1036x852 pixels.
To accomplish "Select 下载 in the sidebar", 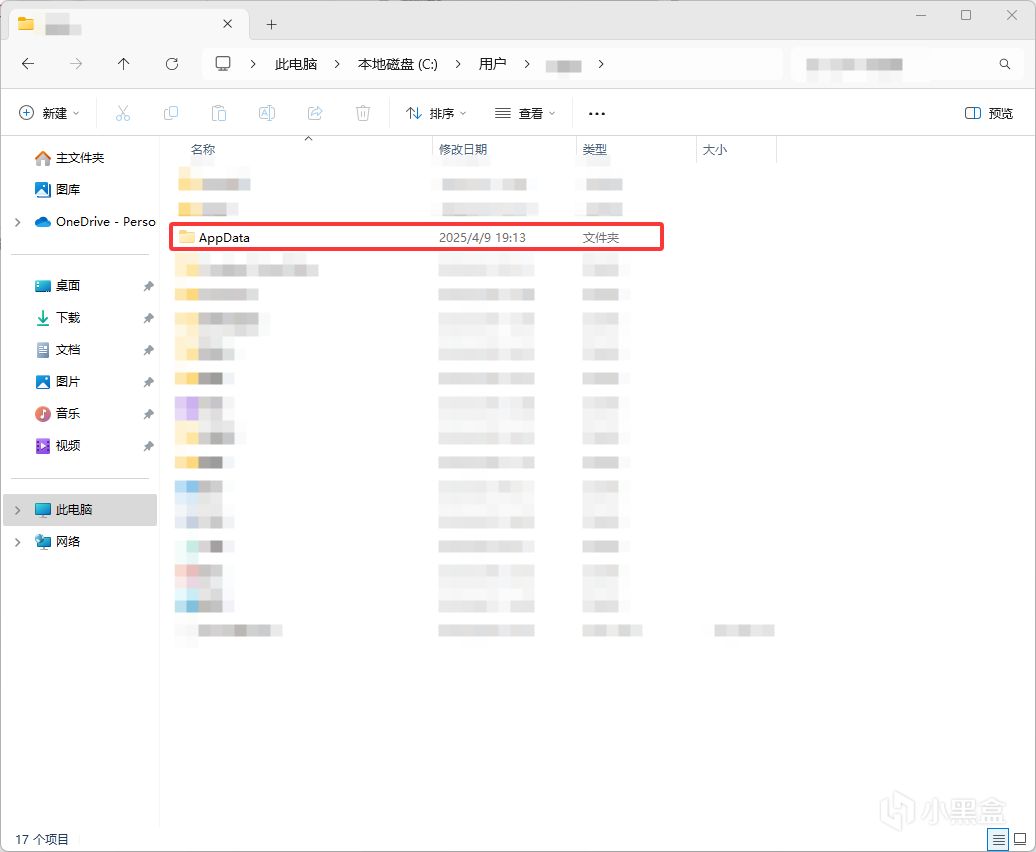I will 68,318.
